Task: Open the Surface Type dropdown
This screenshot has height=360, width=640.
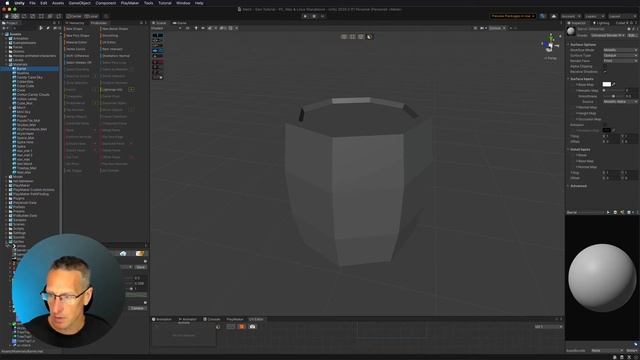Action: (620, 55)
